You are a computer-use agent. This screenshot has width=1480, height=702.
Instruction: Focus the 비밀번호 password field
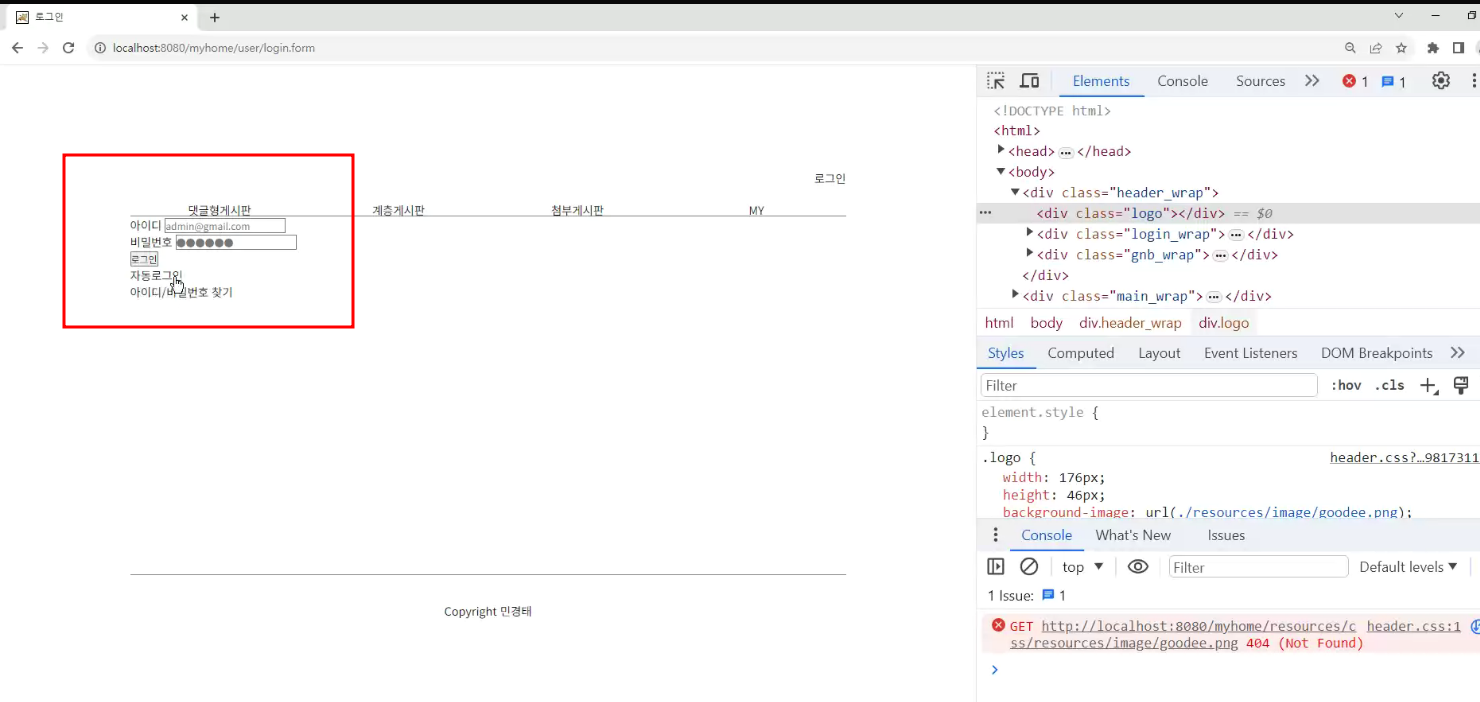pyautogui.click(x=236, y=242)
